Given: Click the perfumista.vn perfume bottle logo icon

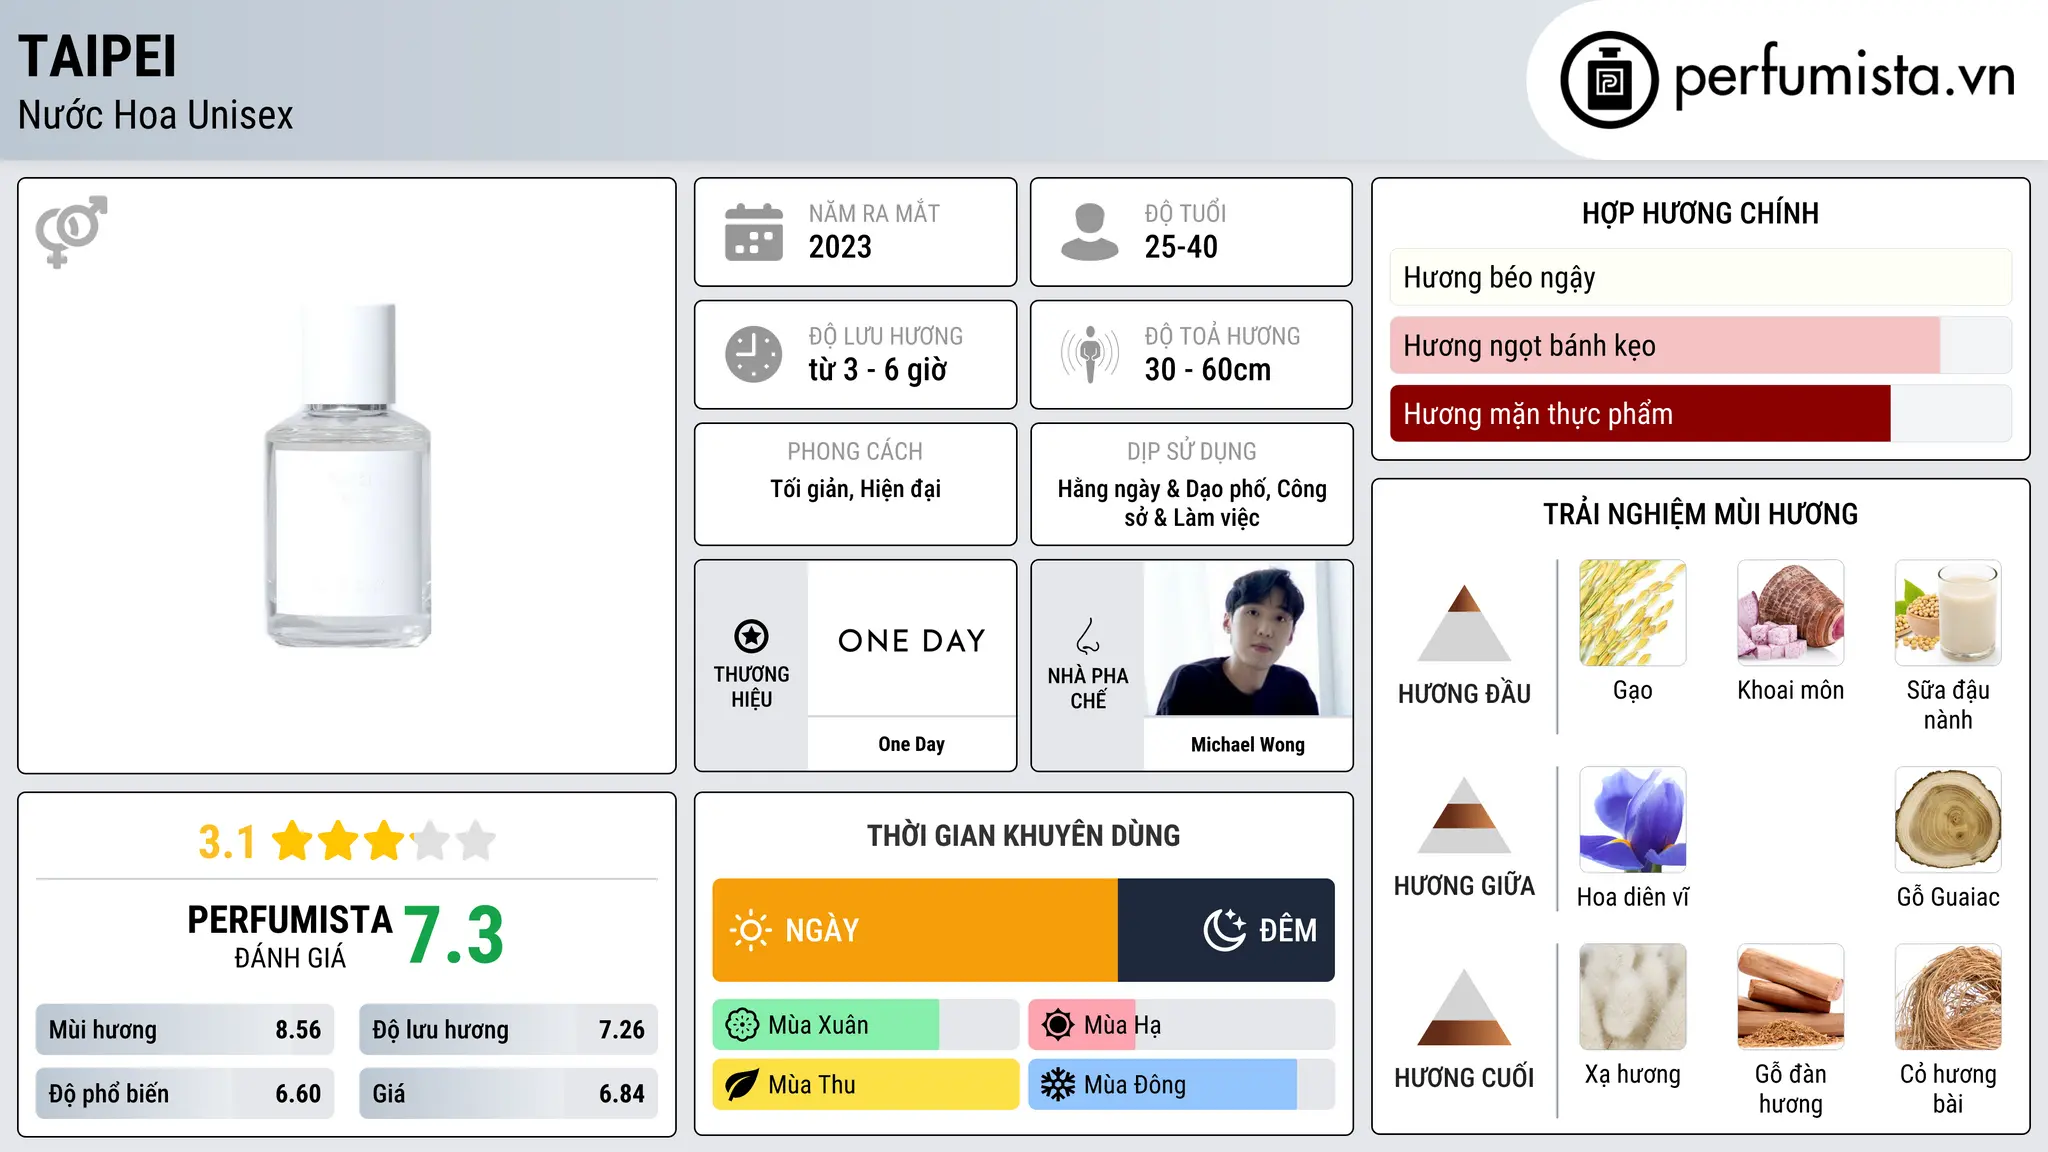Looking at the screenshot, I should (1609, 80).
